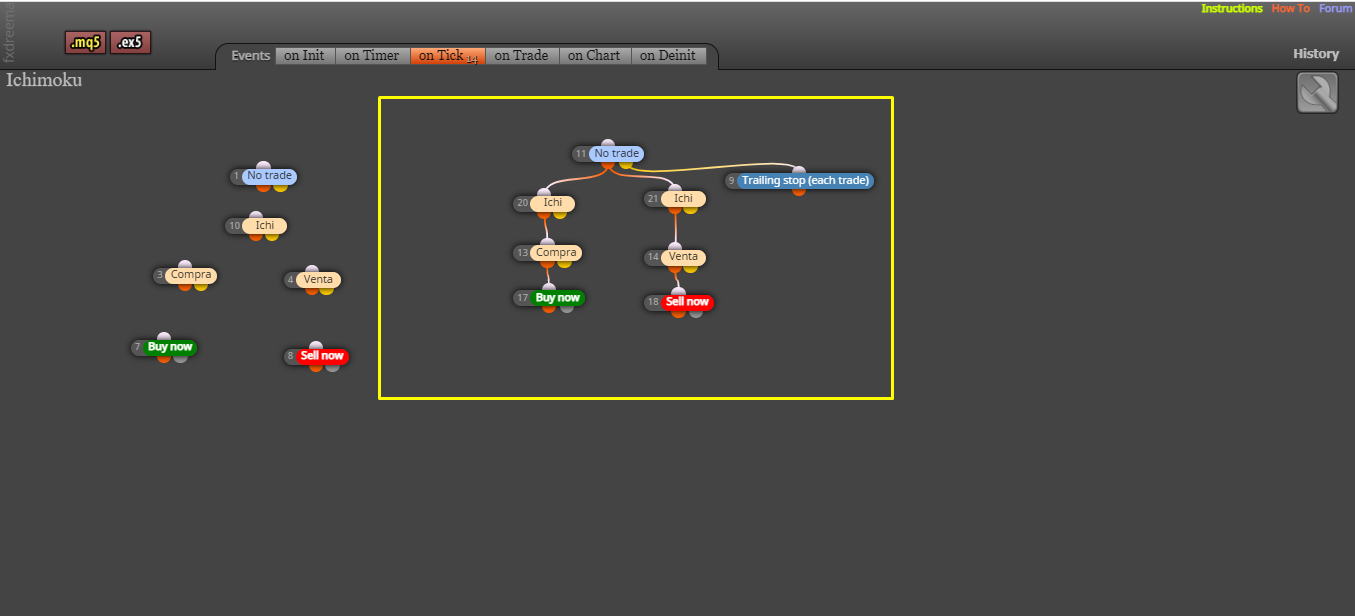
Task: Switch to the on Trade tab
Action: tap(522, 56)
